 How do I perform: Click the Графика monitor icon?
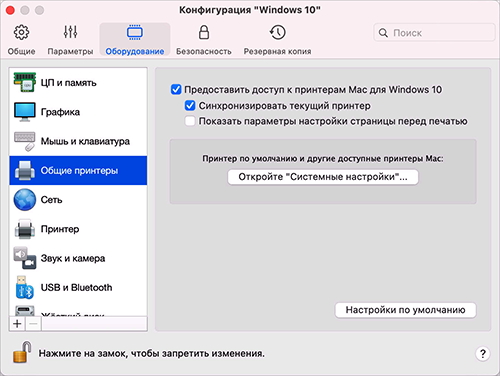pyautogui.click(x=25, y=112)
